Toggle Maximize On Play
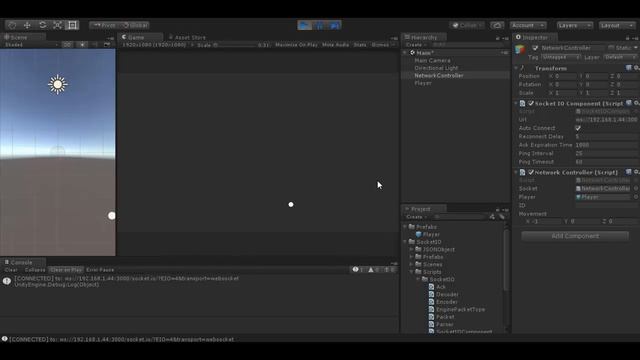Image resolution: width=640 pixels, height=360 pixels. pos(296,45)
